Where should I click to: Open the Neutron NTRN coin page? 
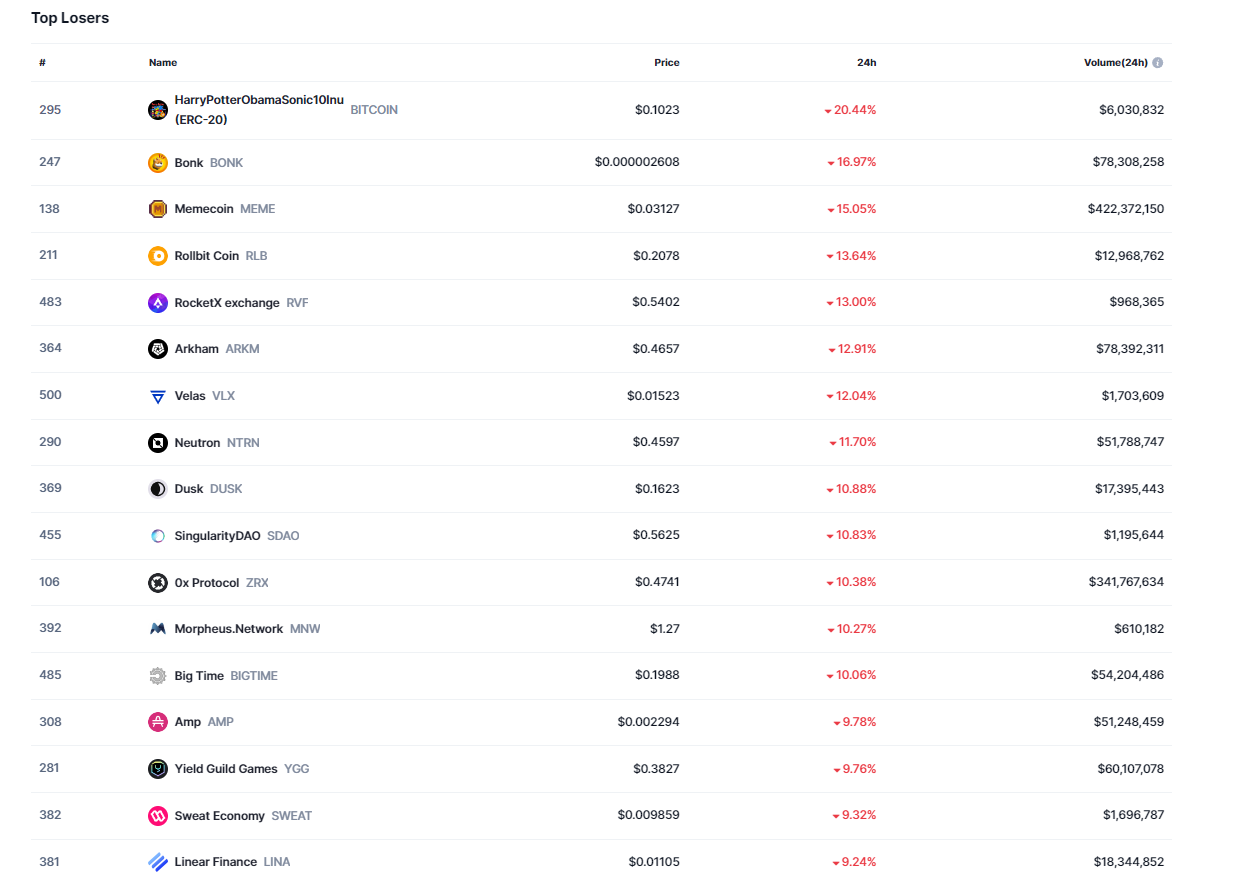tap(197, 443)
